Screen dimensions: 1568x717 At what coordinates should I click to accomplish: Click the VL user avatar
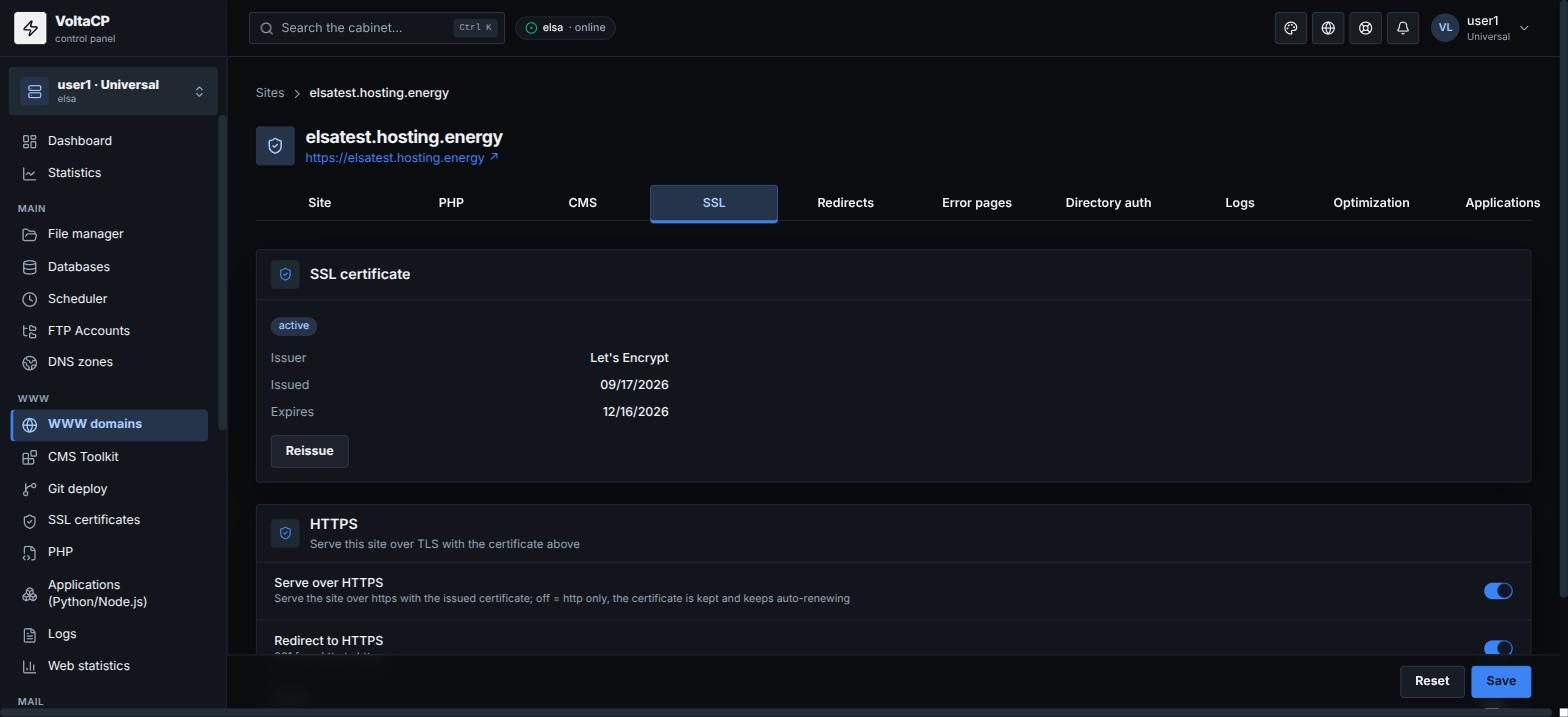coord(1445,28)
